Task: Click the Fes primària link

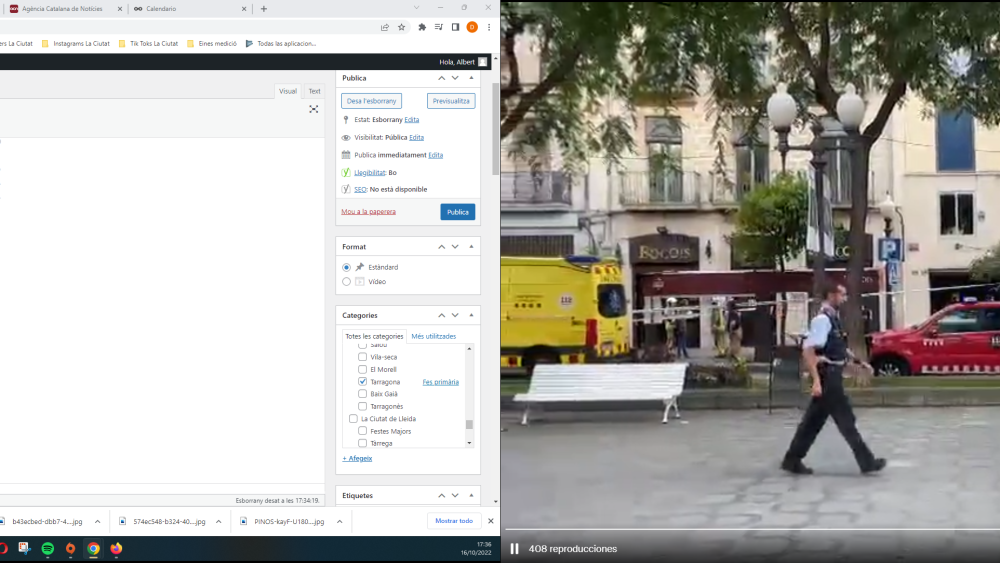Action: (441, 382)
